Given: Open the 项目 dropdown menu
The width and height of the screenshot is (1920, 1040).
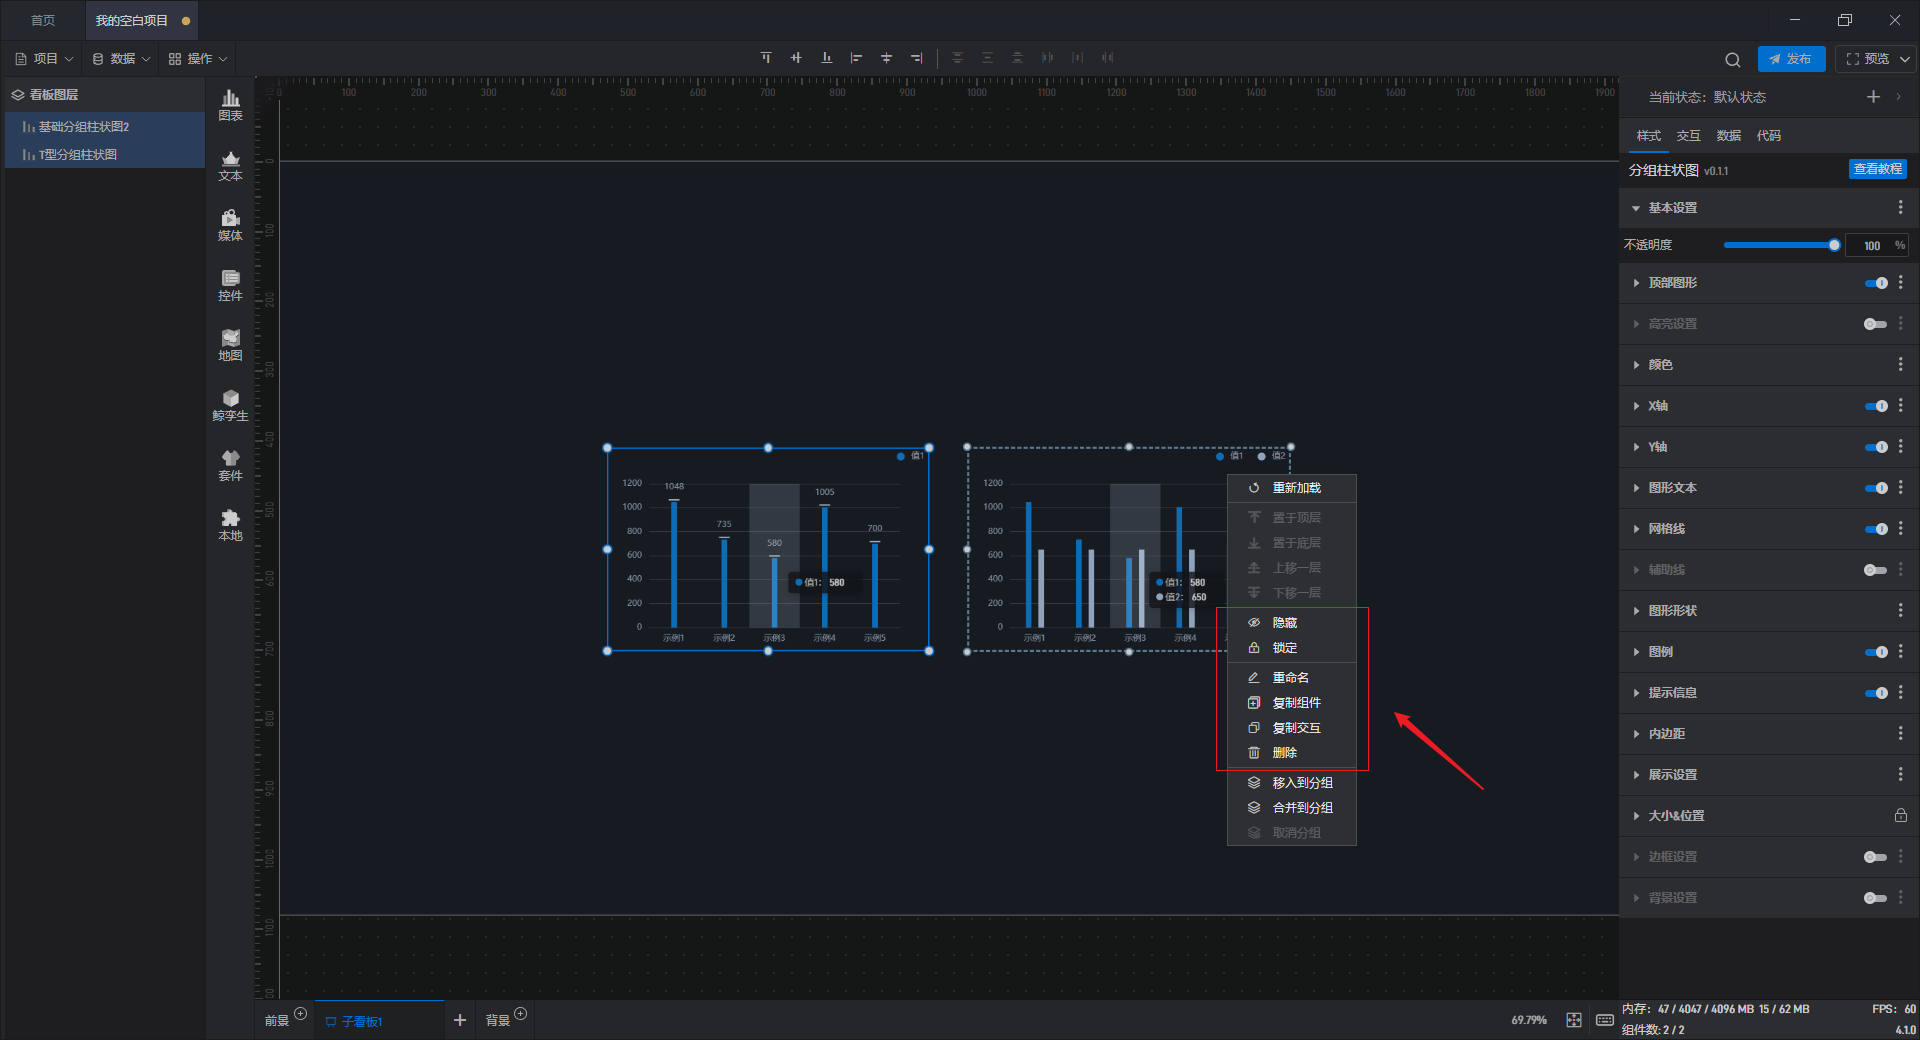Looking at the screenshot, I should pos(45,59).
